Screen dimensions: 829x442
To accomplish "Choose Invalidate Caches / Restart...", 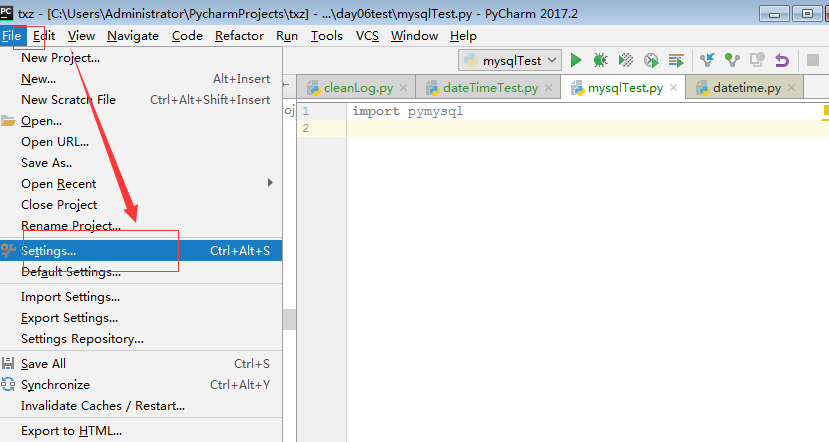I will click(x=141, y=406).
